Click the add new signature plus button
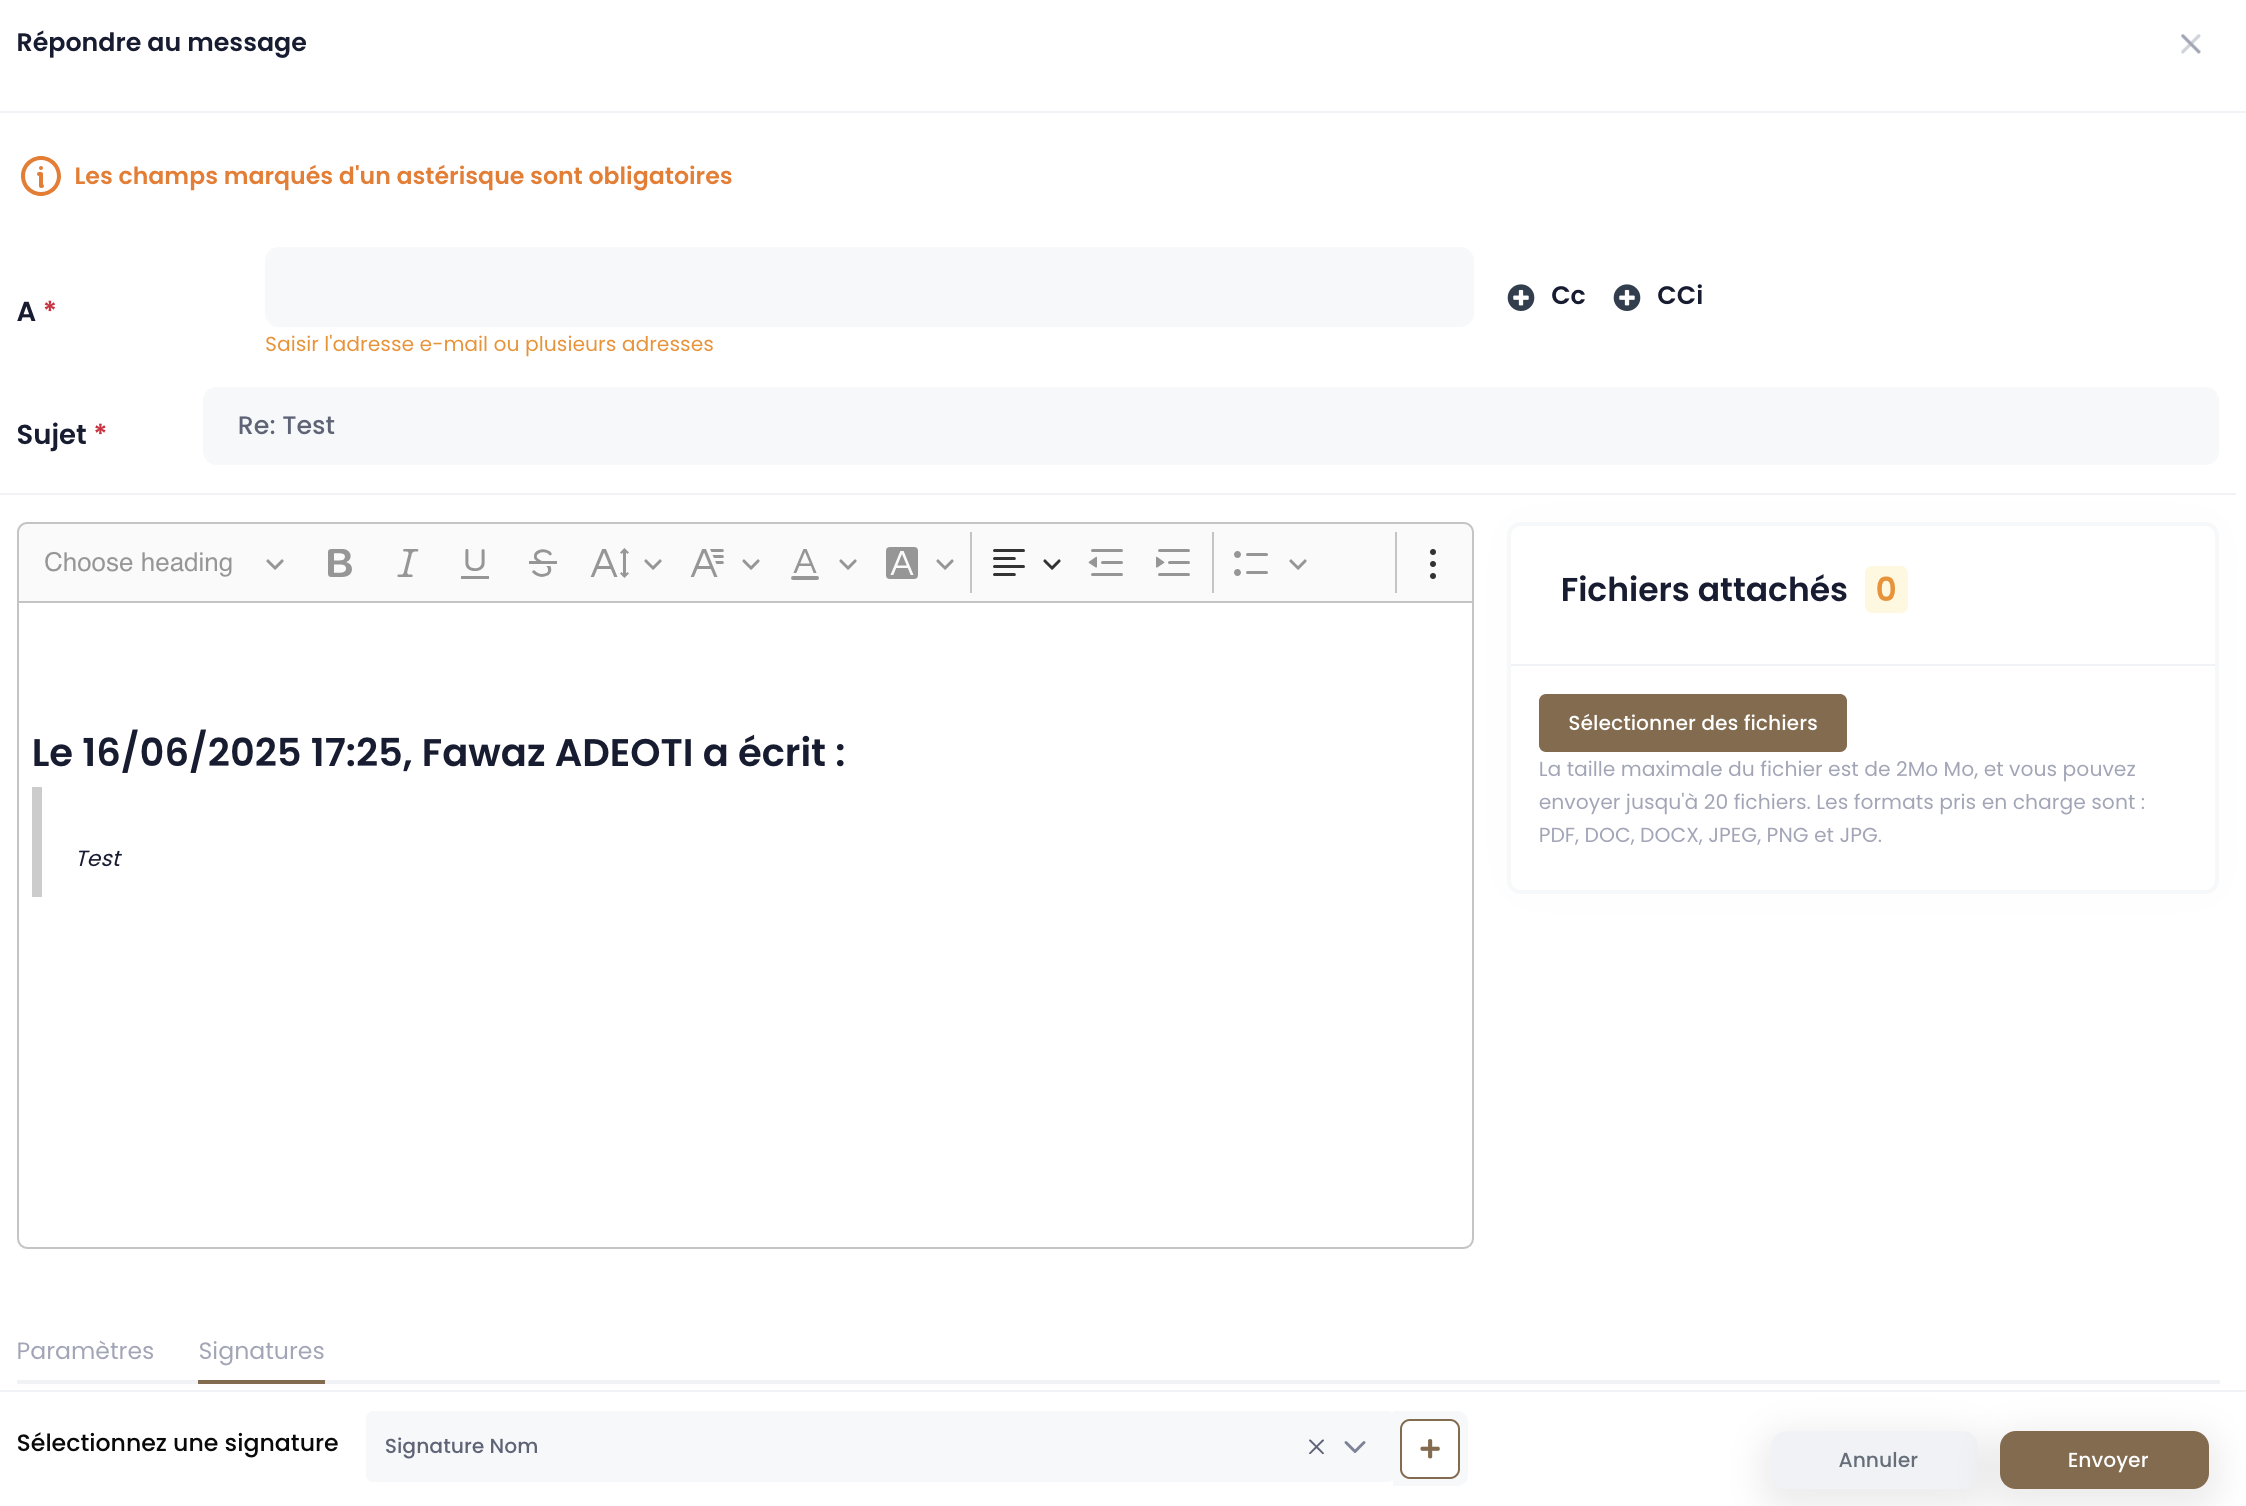2246x1506 pixels. [1429, 1448]
